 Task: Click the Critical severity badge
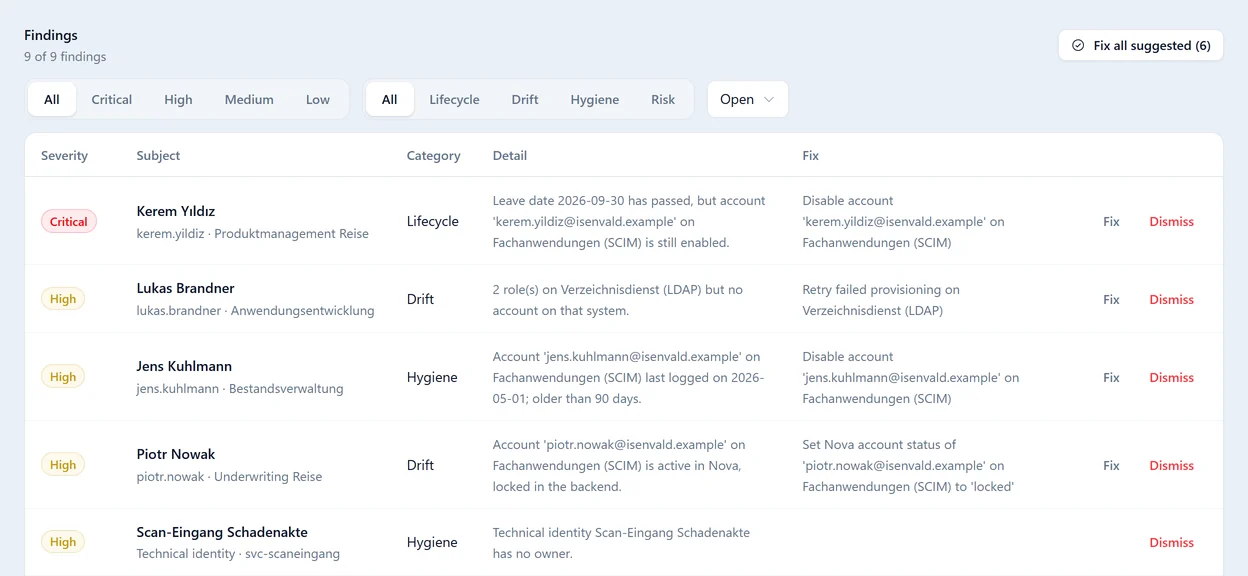[x=69, y=222]
